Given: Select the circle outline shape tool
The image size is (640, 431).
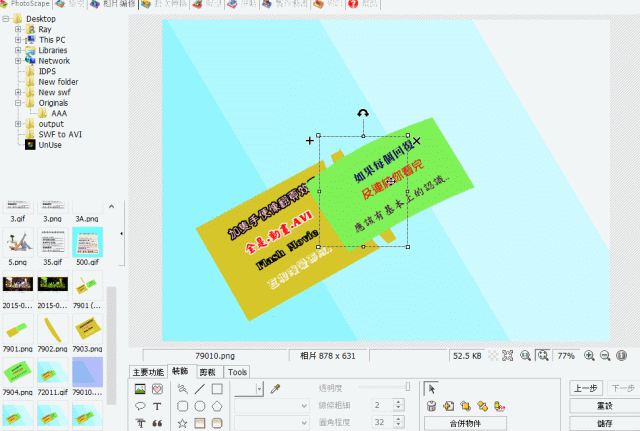Looking at the screenshot, I should [x=200, y=406].
